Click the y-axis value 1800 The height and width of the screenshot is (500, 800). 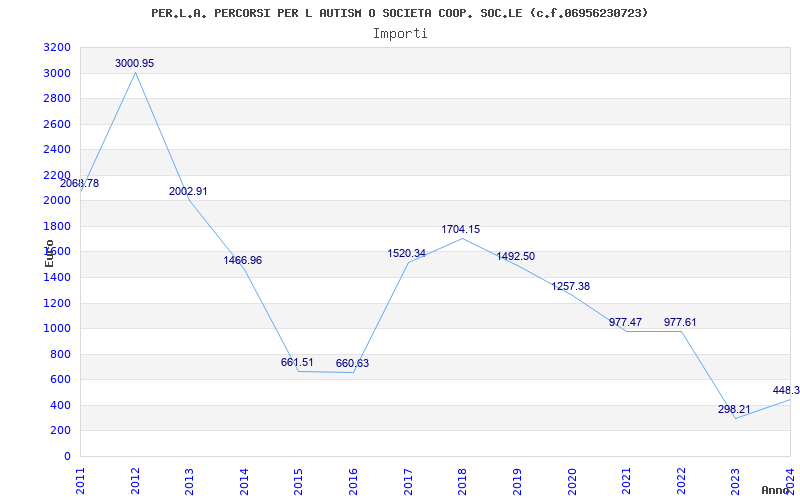click(x=58, y=226)
